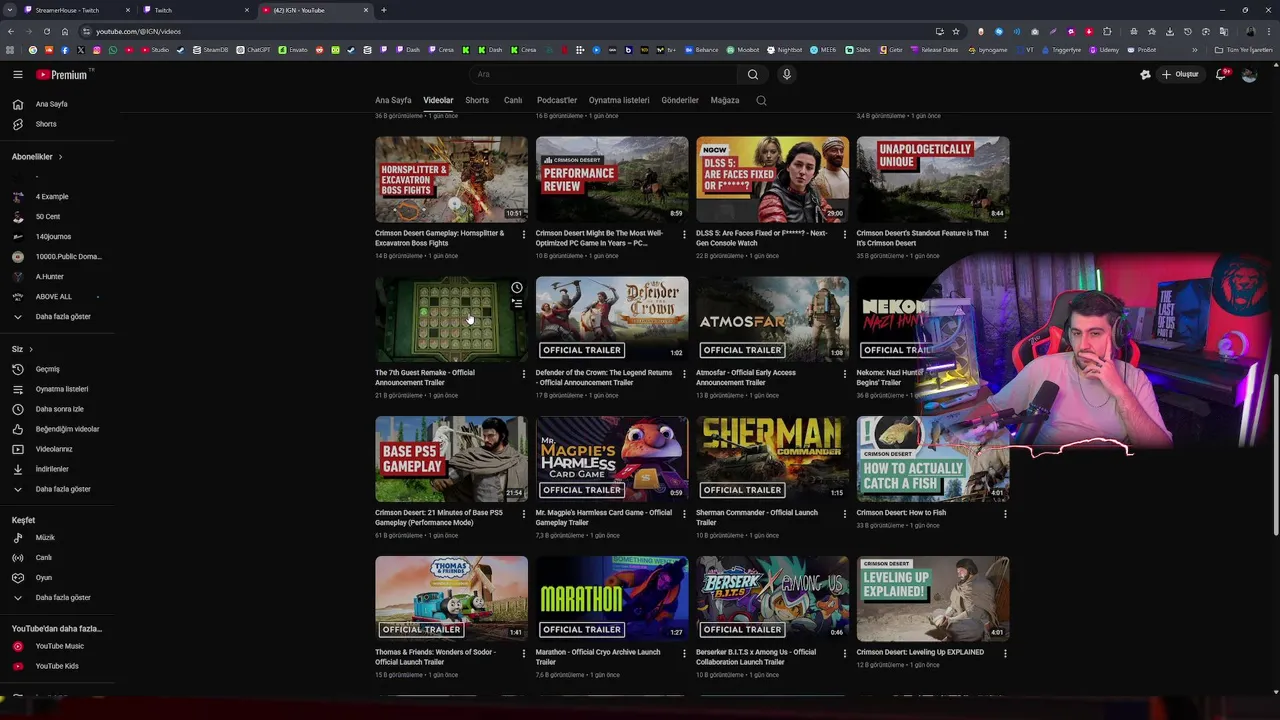This screenshot has width=1280, height=720.
Task: Open ABOVE ALL subscription channel
Action: 54,297
